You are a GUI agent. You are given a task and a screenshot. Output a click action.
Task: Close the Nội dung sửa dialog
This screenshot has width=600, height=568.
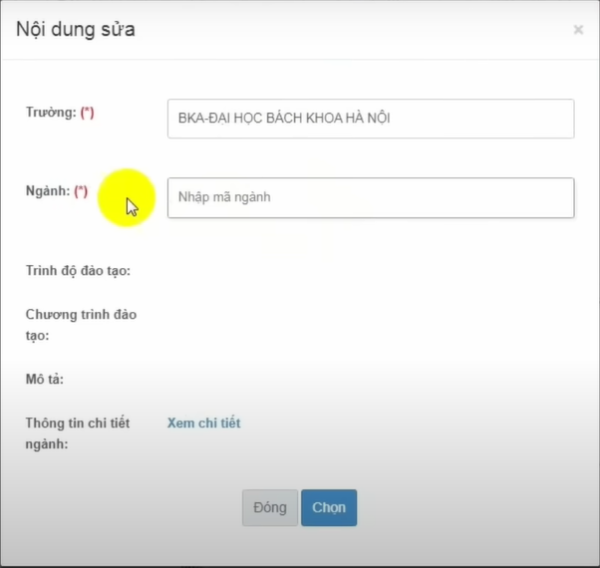(x=578, y=30)
